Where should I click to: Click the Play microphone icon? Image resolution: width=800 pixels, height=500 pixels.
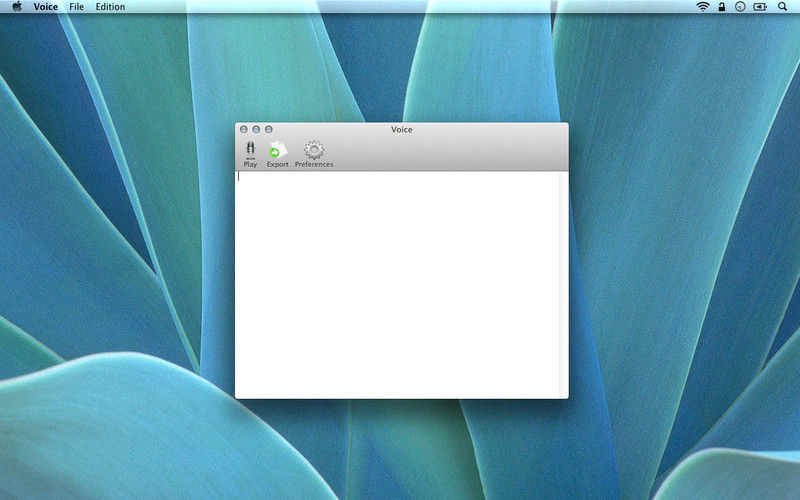coord(250,149)
